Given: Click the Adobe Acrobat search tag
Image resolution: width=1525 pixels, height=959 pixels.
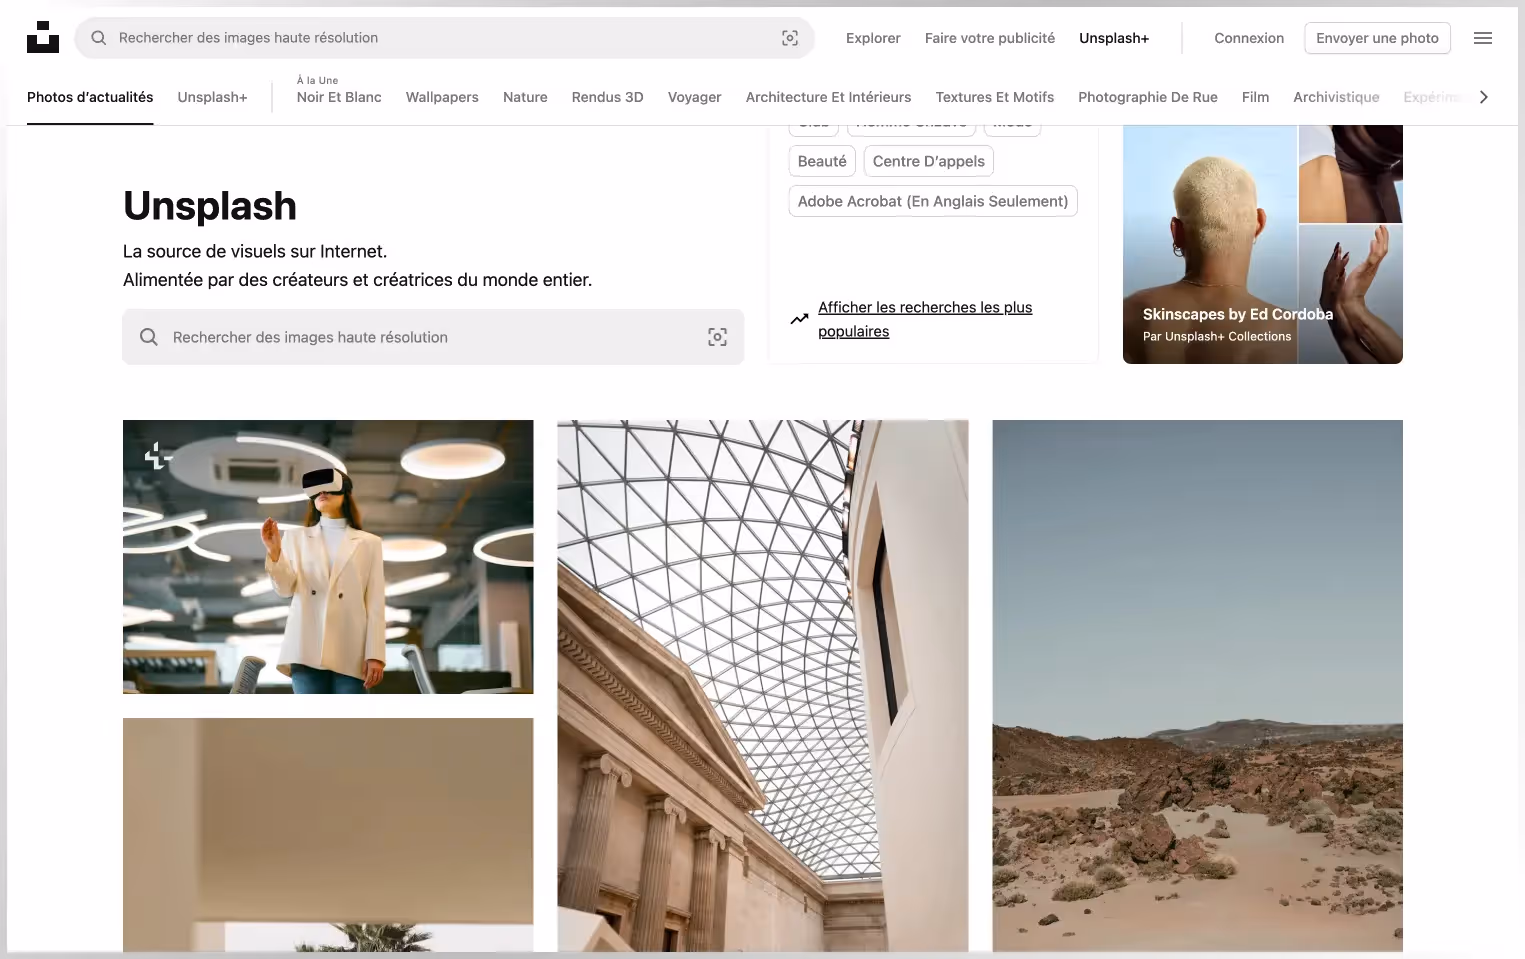Looking at the screenshot, I should [933, 201].
